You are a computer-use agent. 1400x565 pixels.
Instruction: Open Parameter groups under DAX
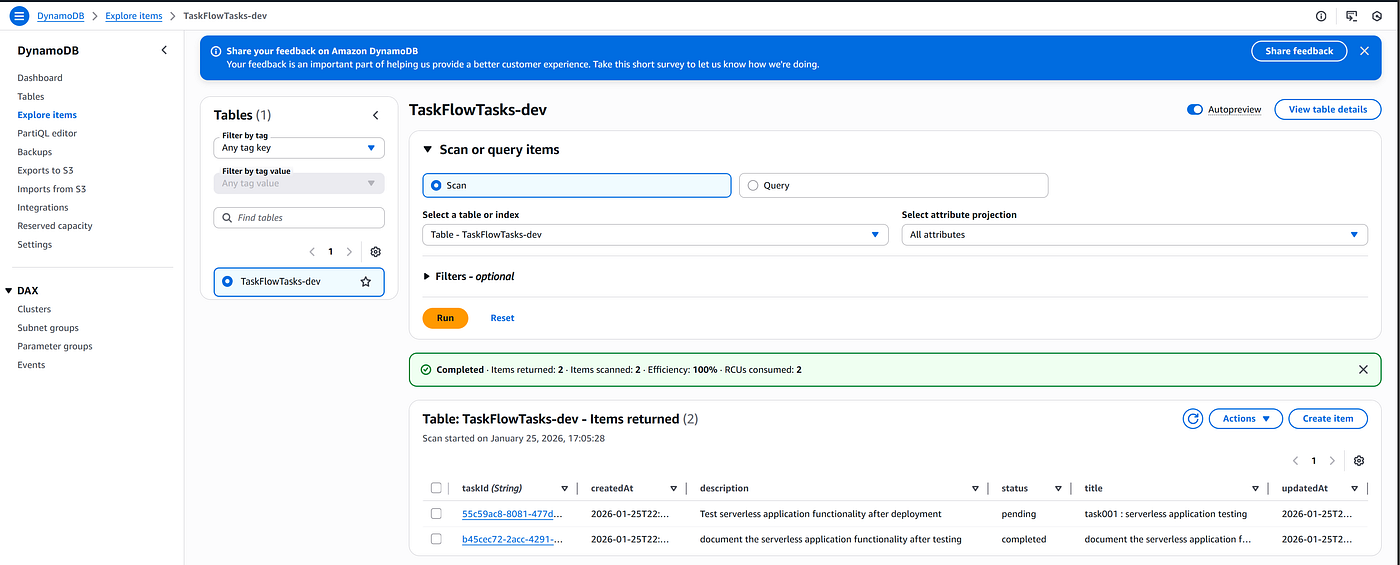coord(55,346)
